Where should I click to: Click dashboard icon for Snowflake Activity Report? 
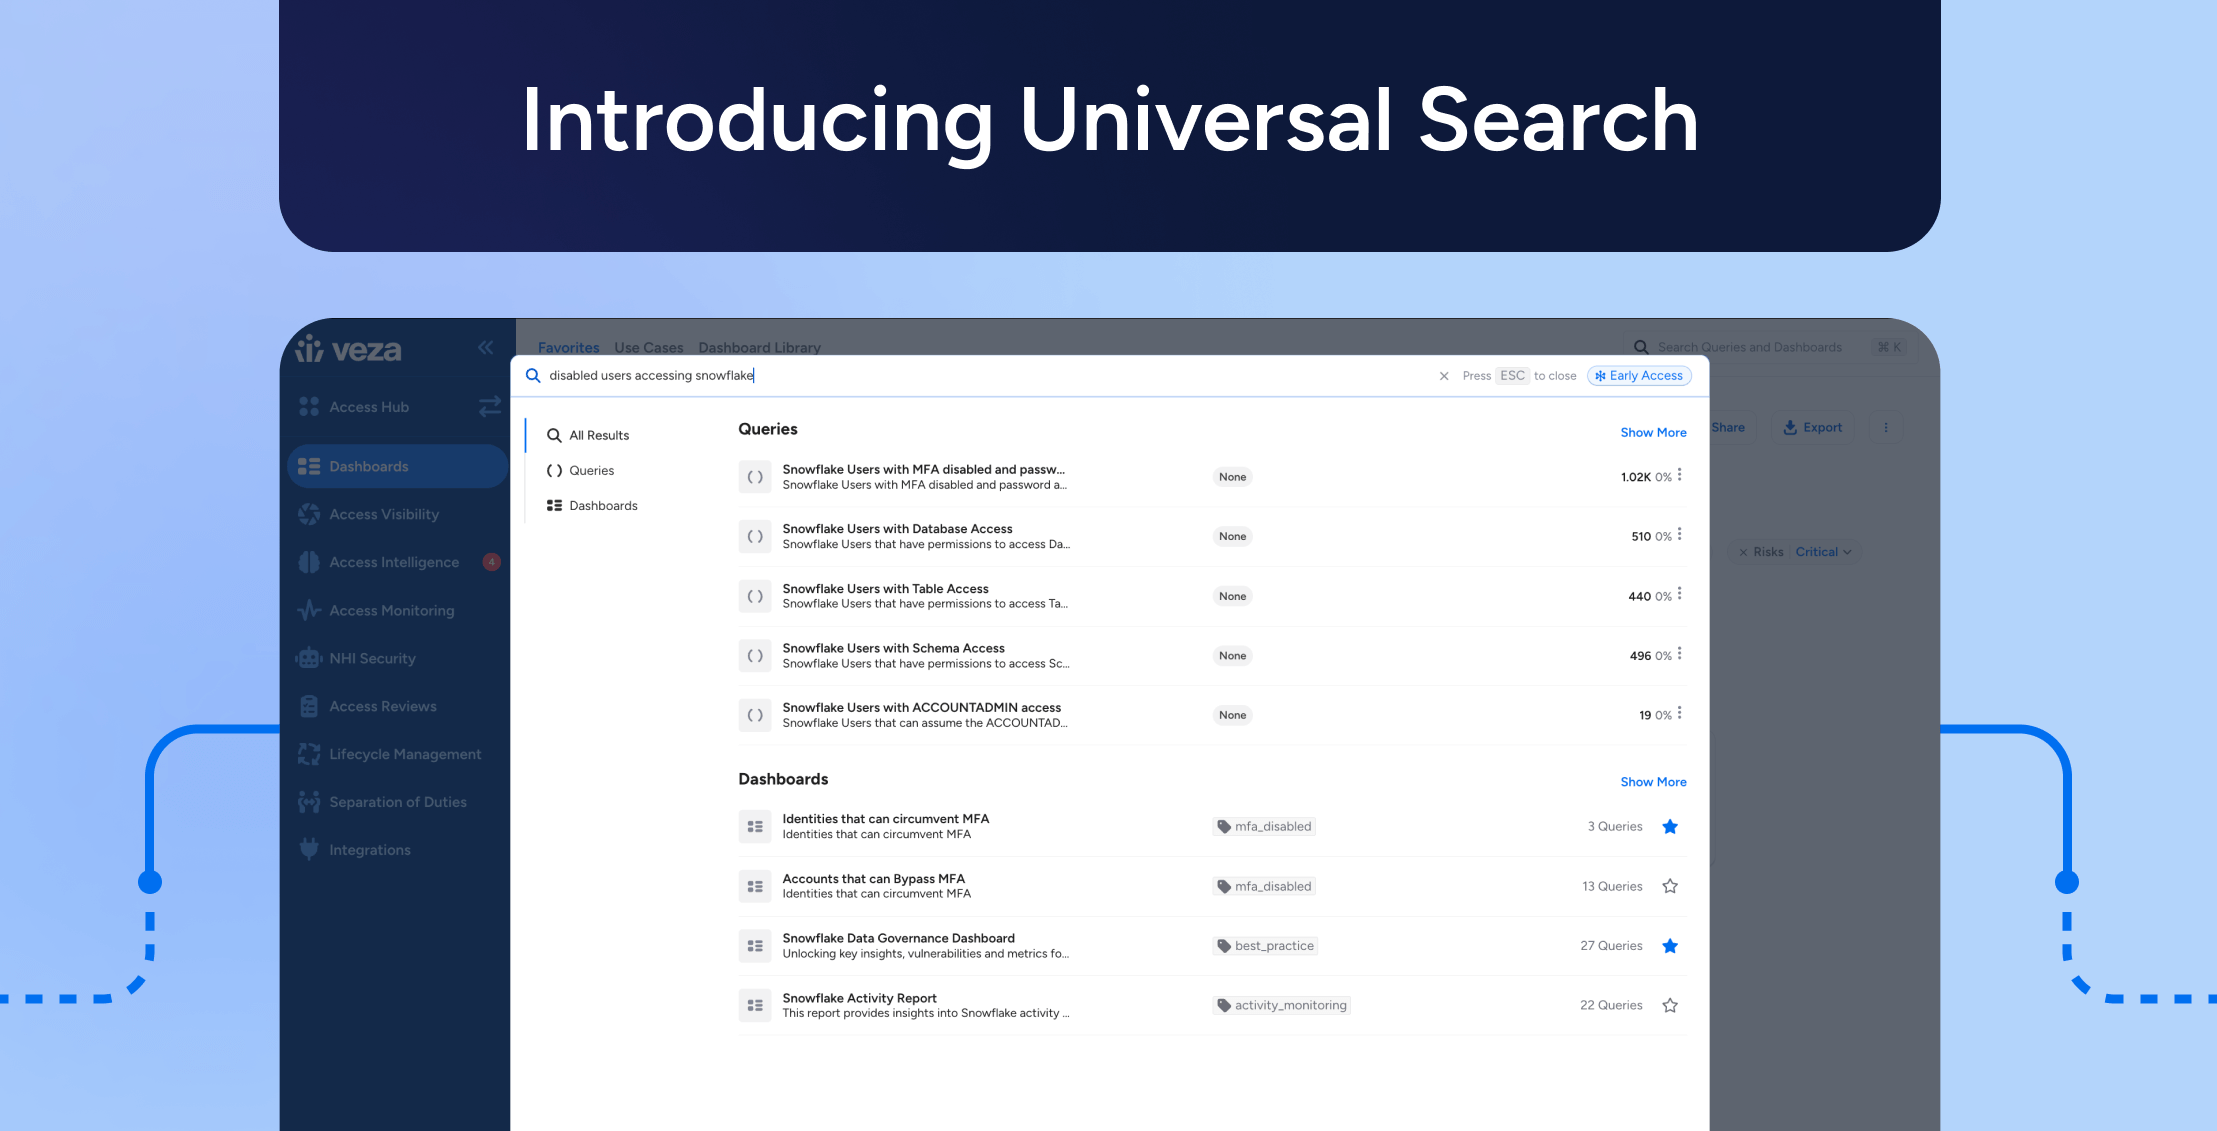pyautogui.click(x=755, y=1005)
